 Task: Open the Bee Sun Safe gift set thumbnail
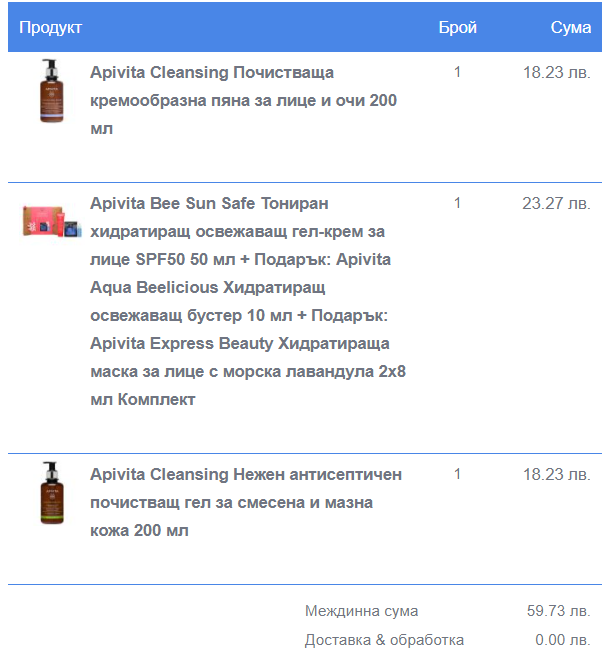point(52,221)
